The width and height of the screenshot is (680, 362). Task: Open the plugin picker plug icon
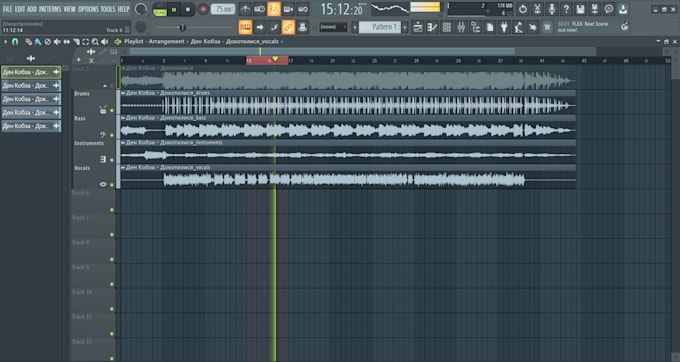click(504, 27)
